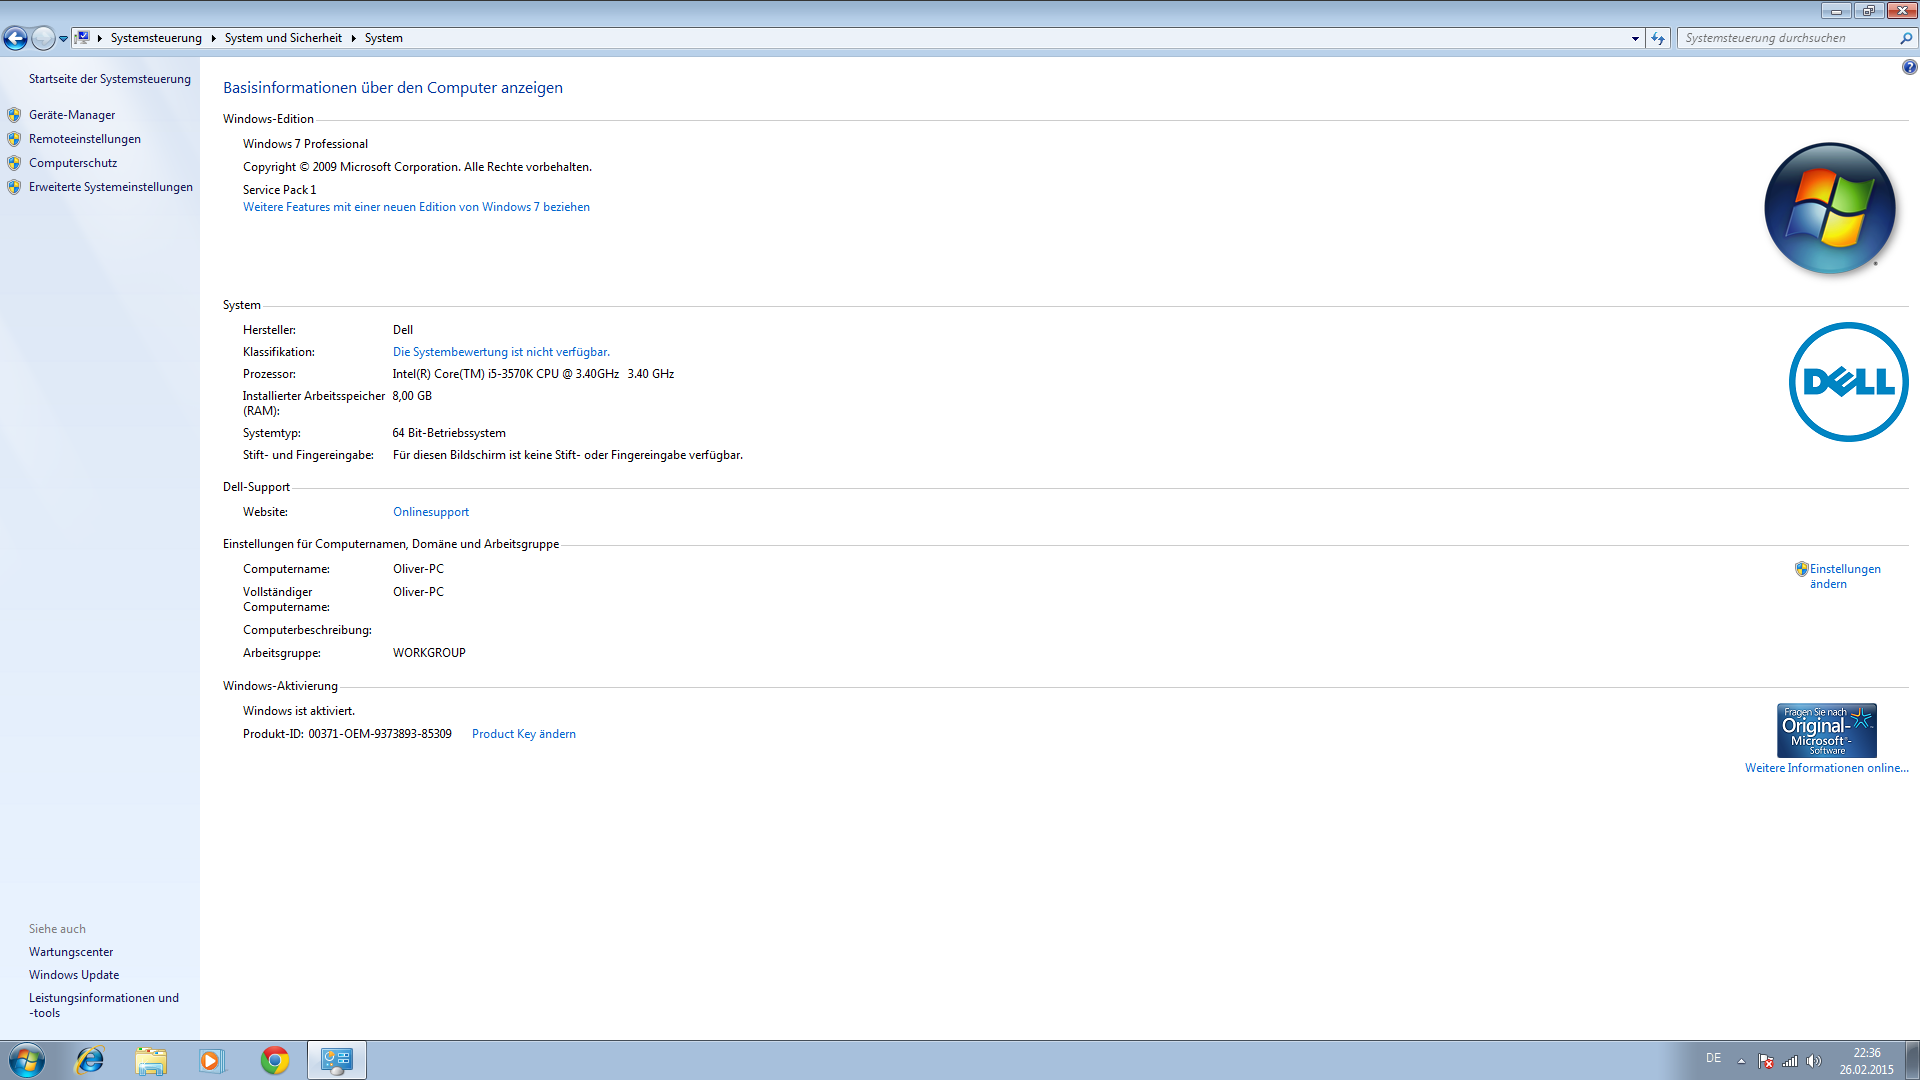This screenshot has width=1920, height=1080.
Task: Open Erweiterte Systemeinstellungen link
Action: tap(110, 187)
